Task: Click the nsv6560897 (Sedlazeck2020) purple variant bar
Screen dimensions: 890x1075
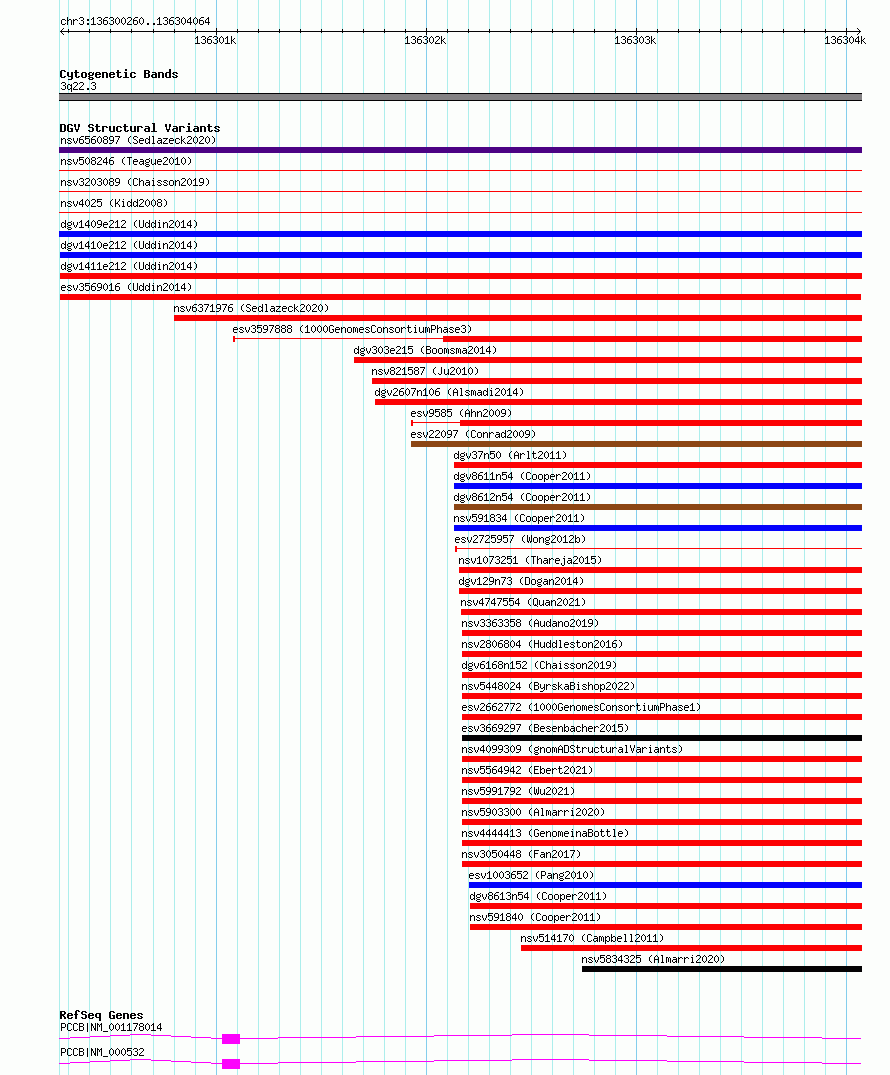Action: point(460,150)
